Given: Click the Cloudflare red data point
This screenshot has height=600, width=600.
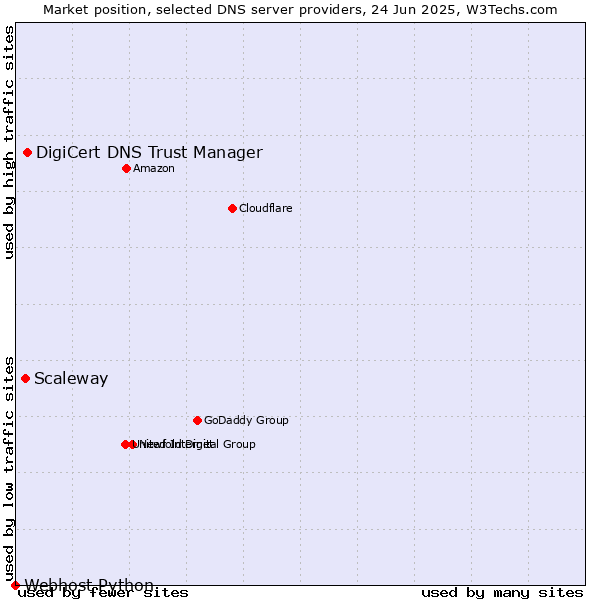Looking at the screenshot, I should pyautogui.click(x=232, y=209).
